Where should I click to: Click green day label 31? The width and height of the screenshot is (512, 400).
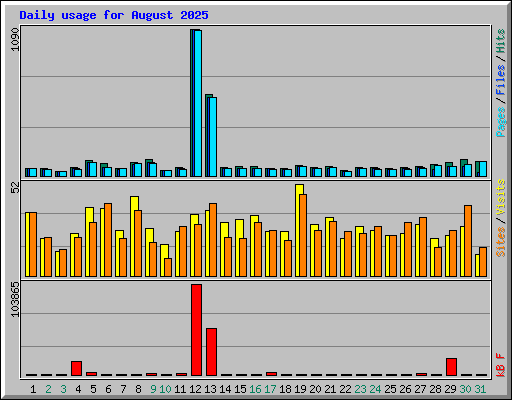[480, 389]
